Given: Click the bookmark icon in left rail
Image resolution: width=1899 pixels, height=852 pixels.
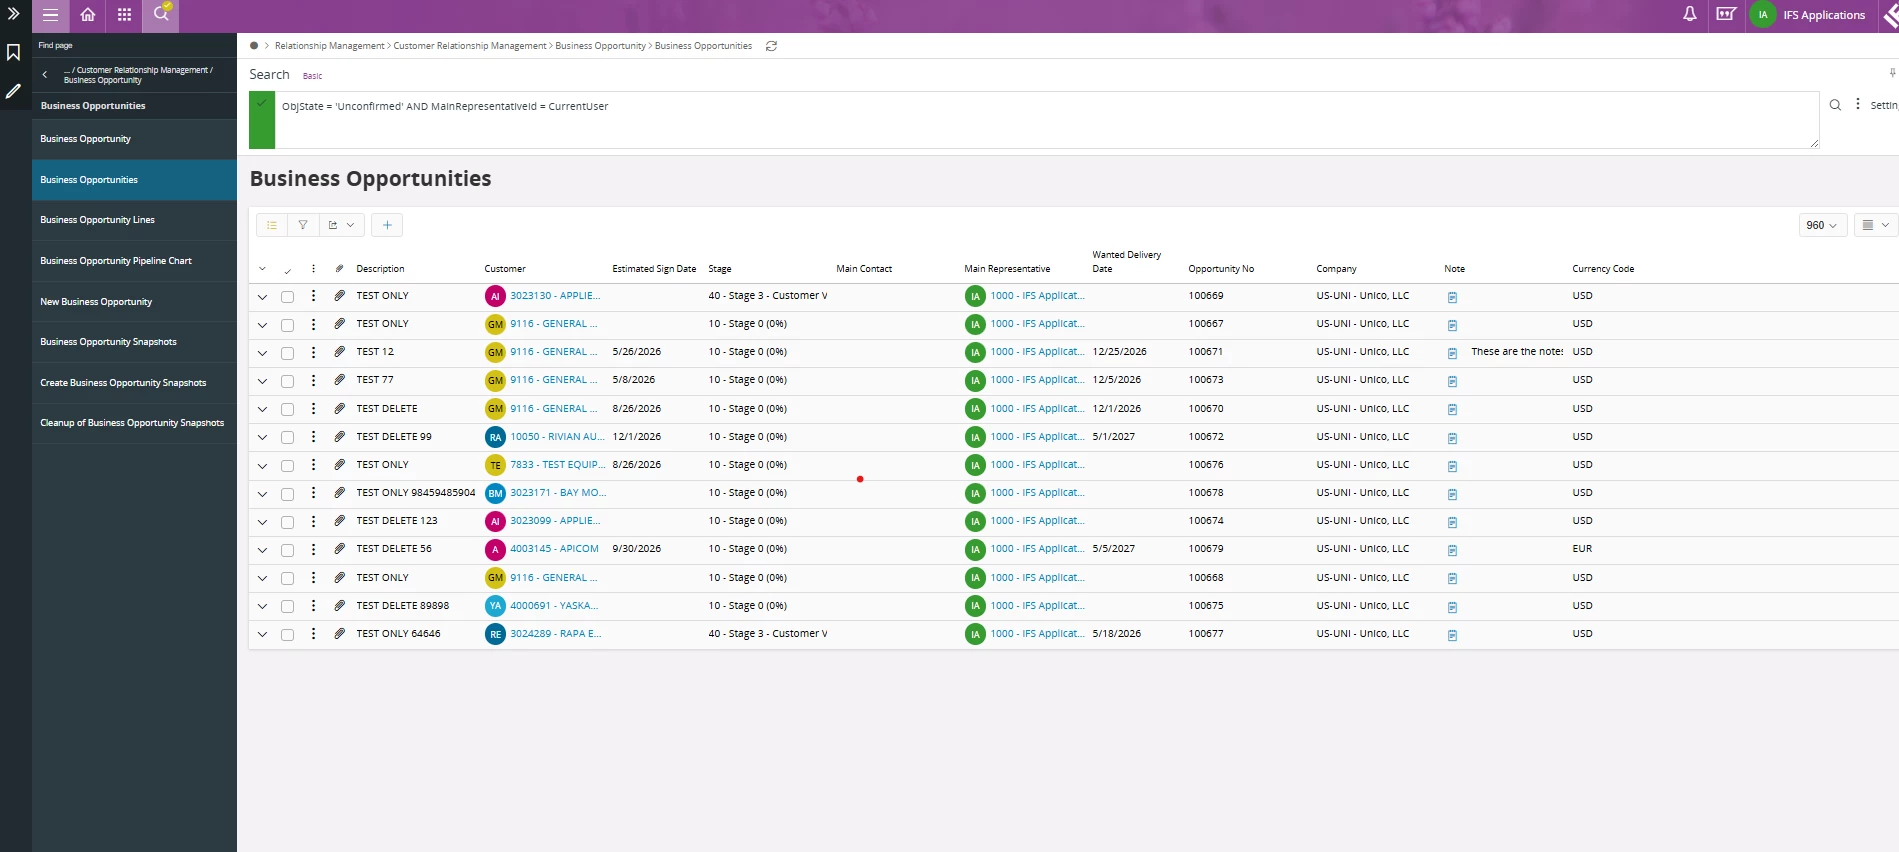Looking at the screenshot, I should pyautogui.click(x=14, y=52).
